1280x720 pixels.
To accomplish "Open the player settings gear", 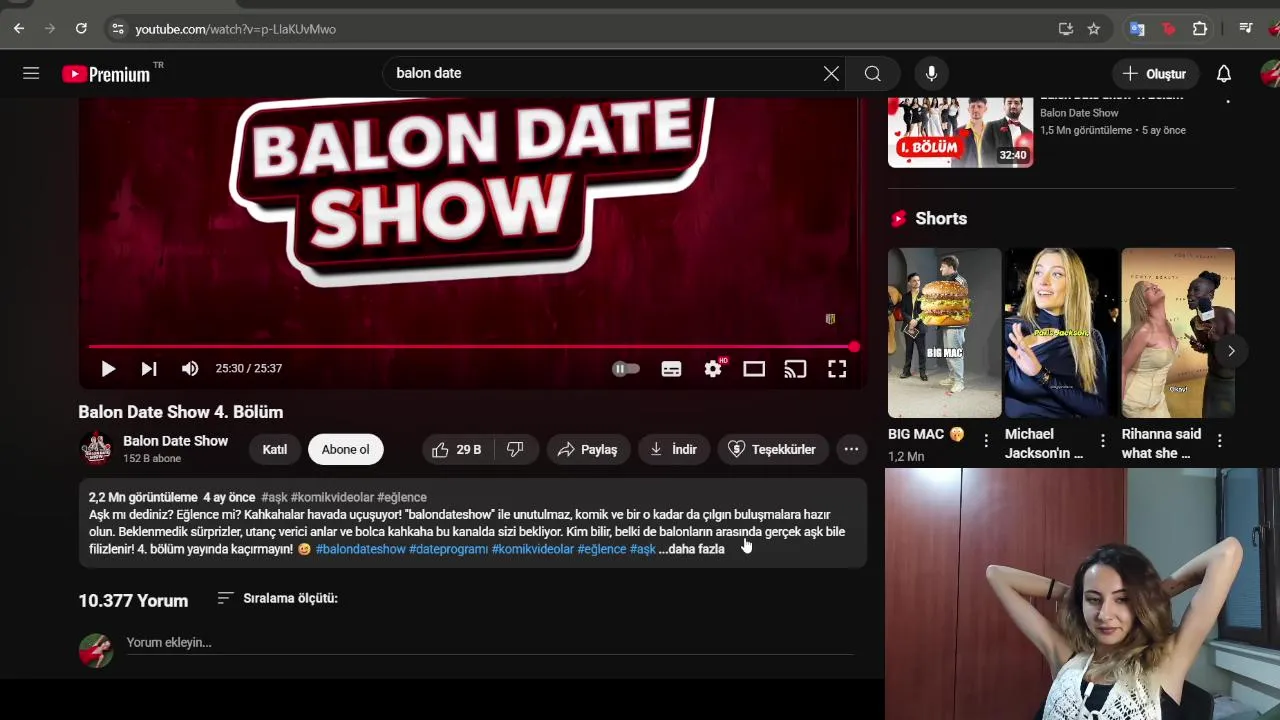I will (x=713, y=368).
